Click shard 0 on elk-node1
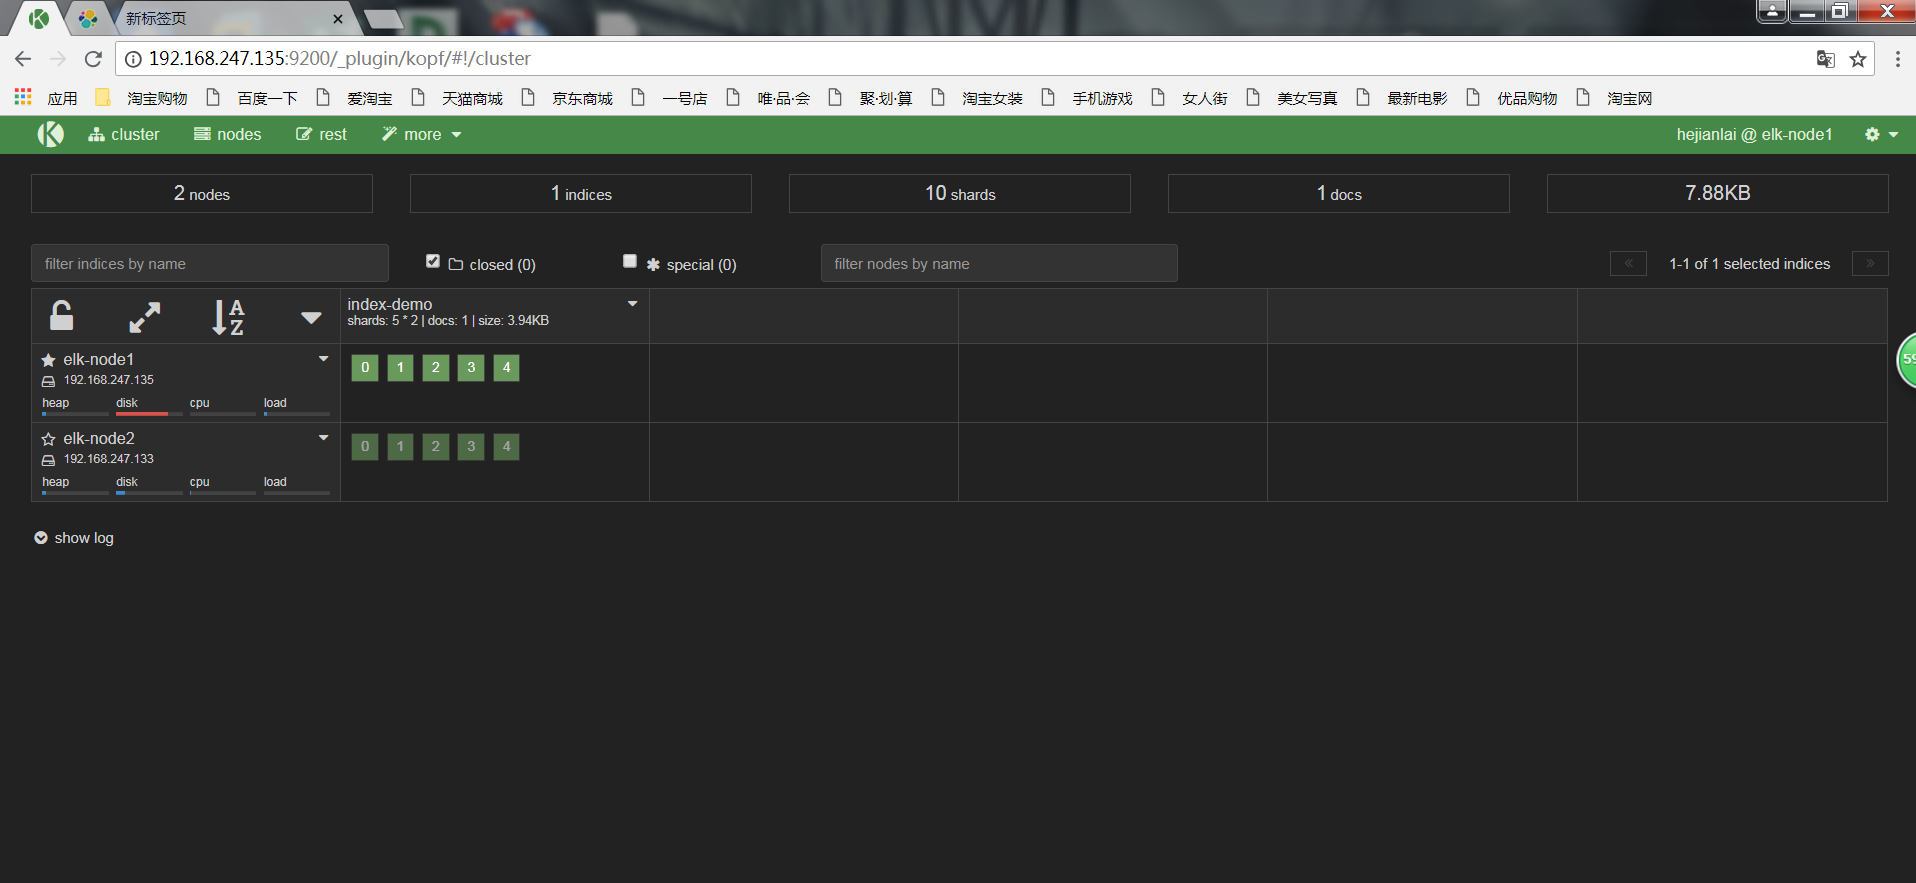1916x883 pixels. click(365, 368)
